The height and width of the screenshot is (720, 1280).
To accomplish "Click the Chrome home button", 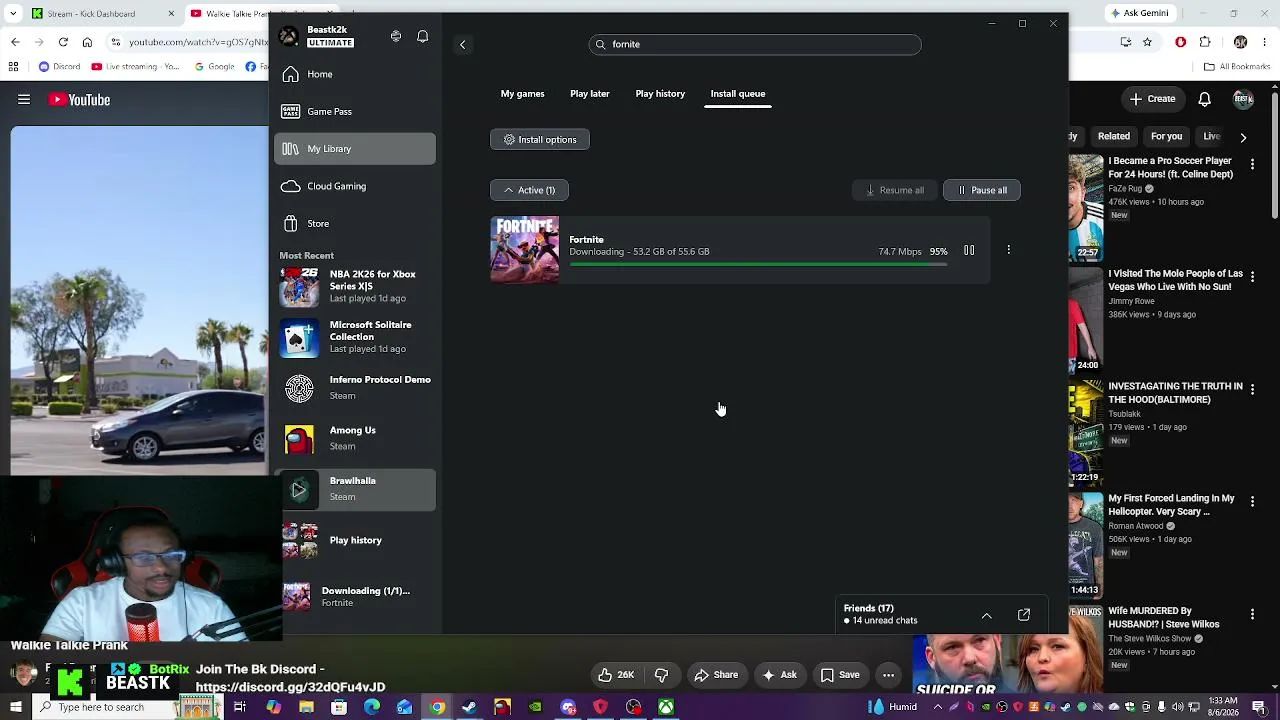I will point(88,42).
